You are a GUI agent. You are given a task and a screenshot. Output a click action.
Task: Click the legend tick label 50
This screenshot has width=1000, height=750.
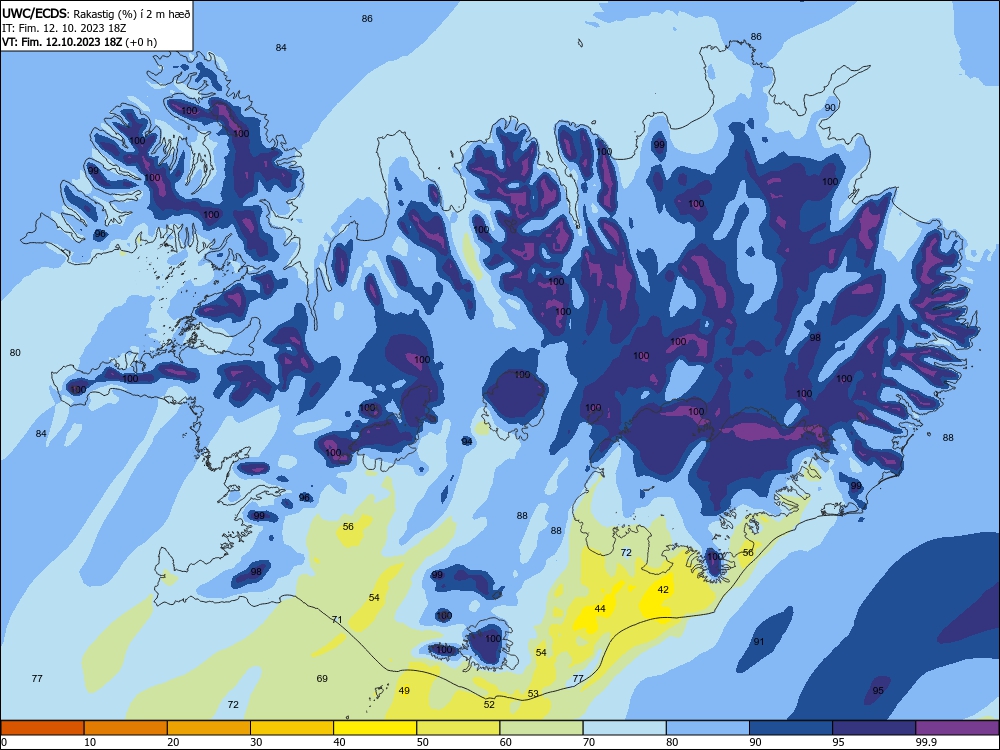[423, 742]
